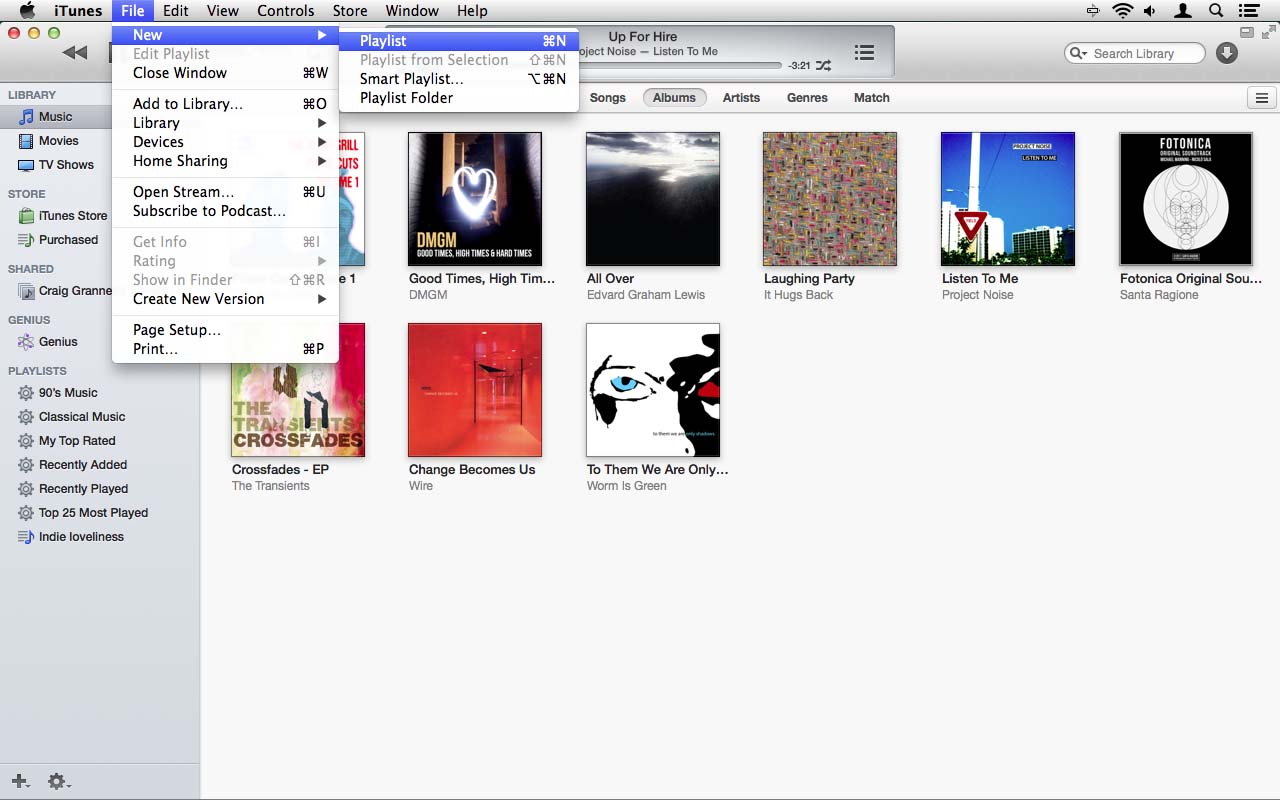
Task: Open the Edit menu
Action: (x=176, y=11)
